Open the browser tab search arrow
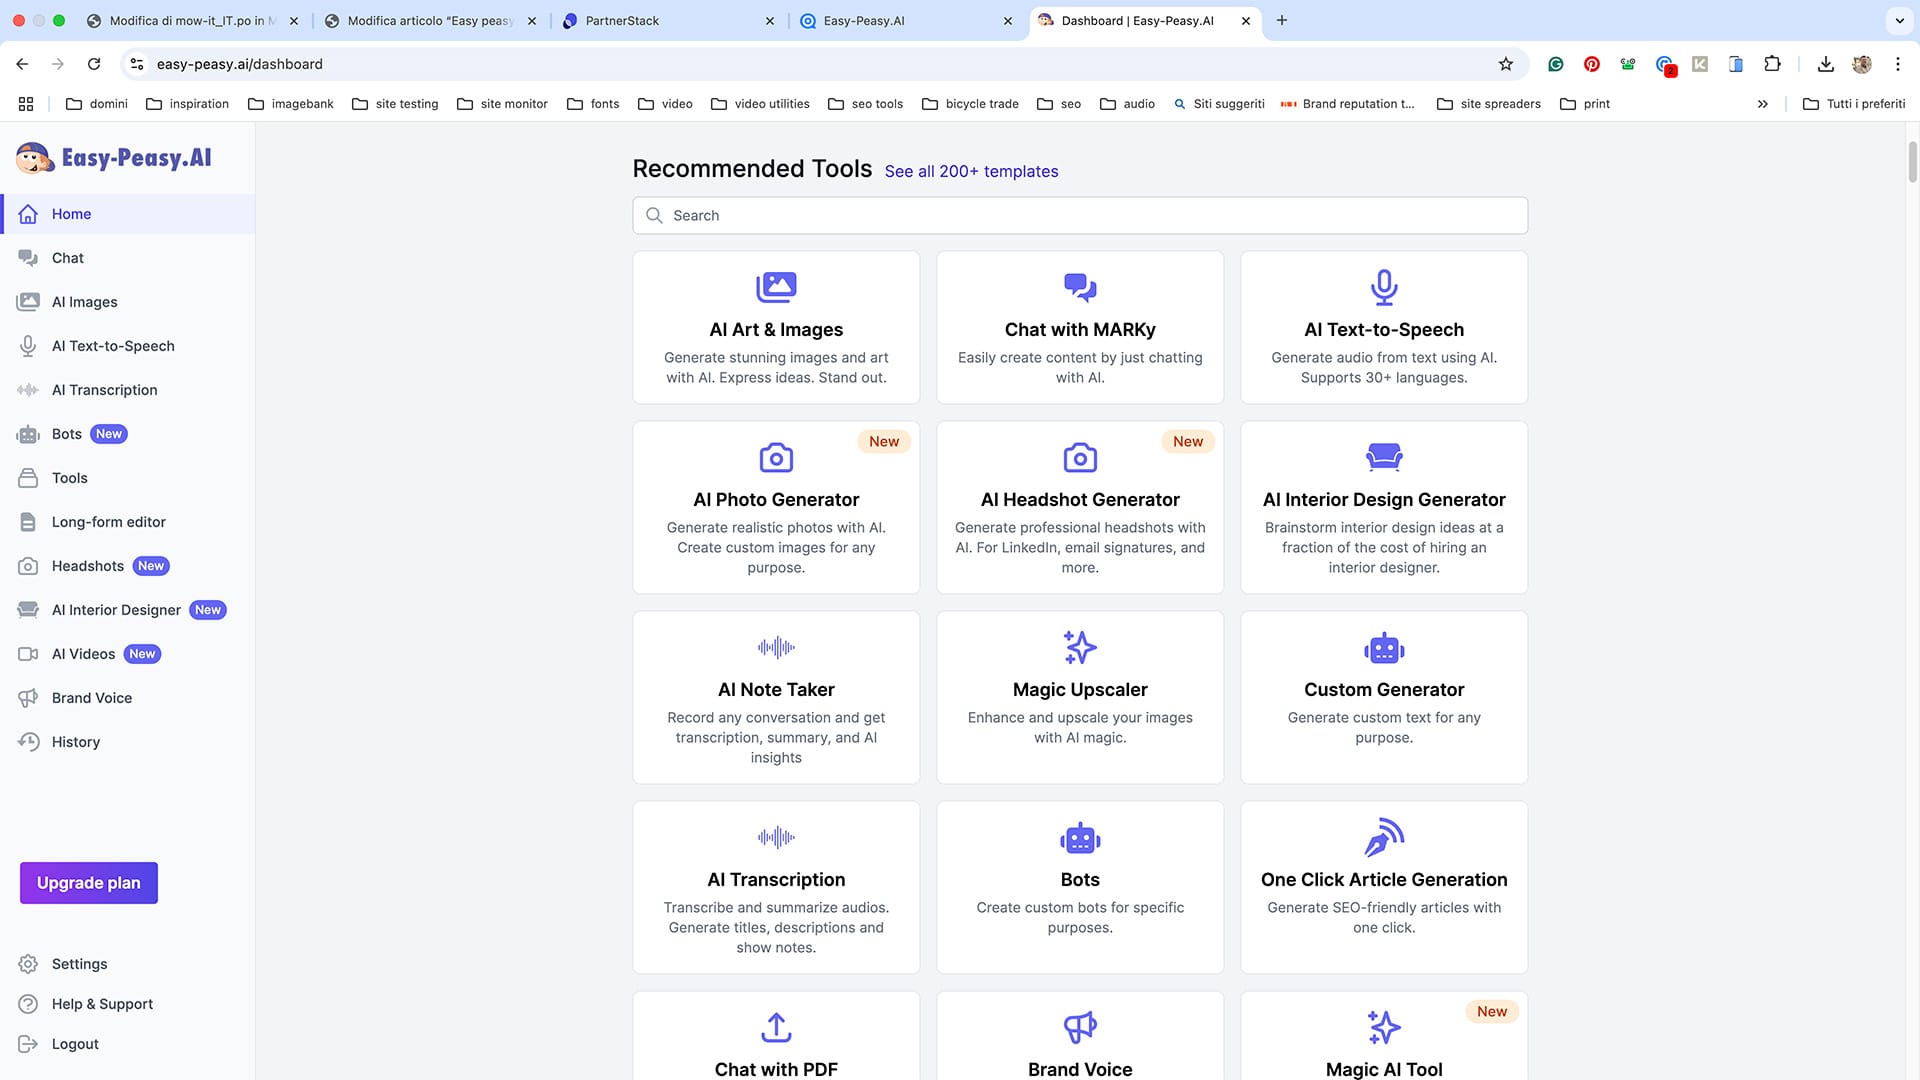 coord(1899,20)
